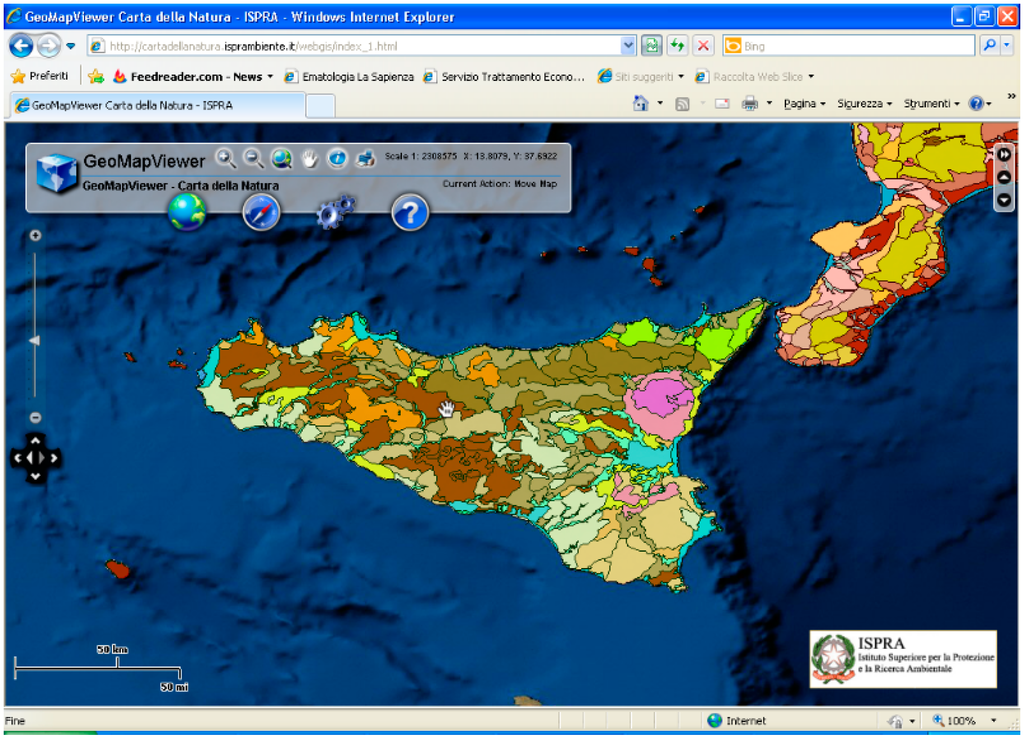Pan the map up with arrow pad
The width and height of the screenshot is (1024, 739).
35,440
